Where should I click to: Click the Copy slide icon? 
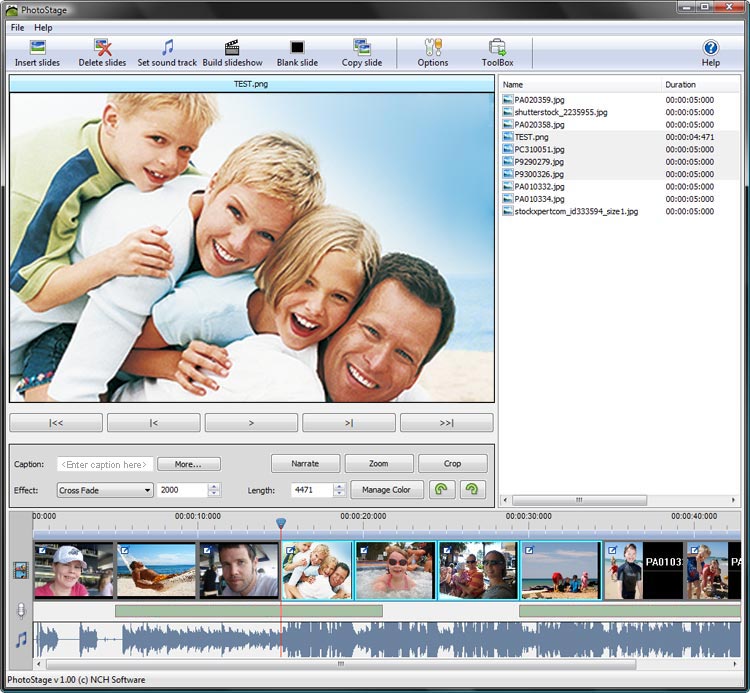(362, 48)
